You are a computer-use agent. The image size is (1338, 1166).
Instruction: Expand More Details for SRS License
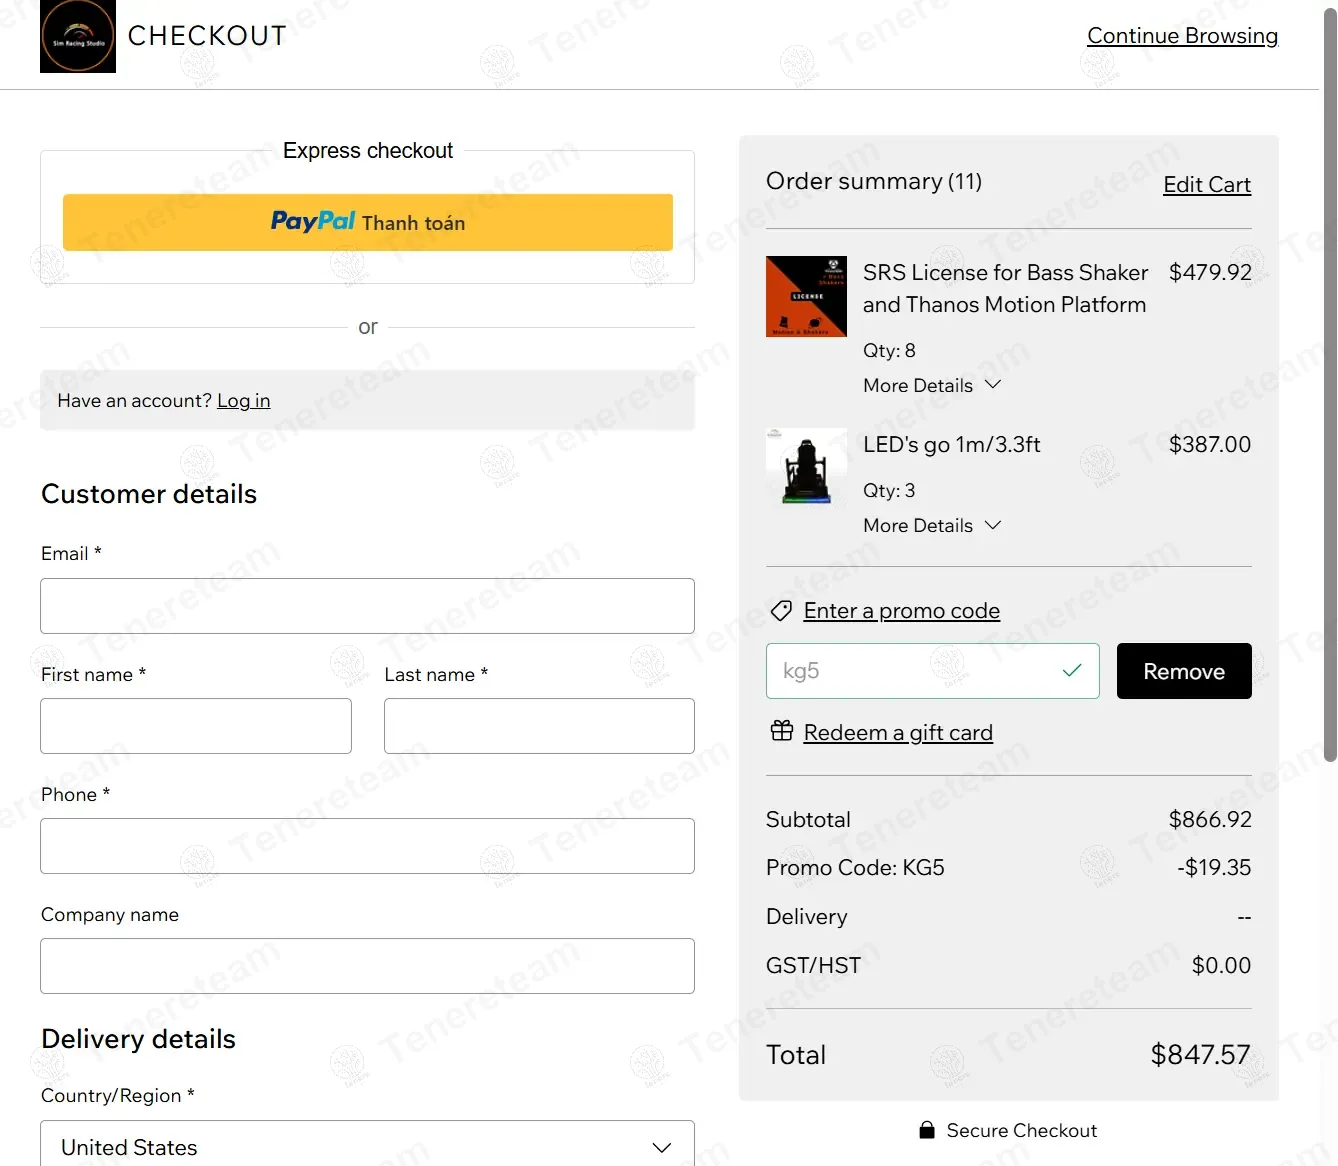click(932, 385)
